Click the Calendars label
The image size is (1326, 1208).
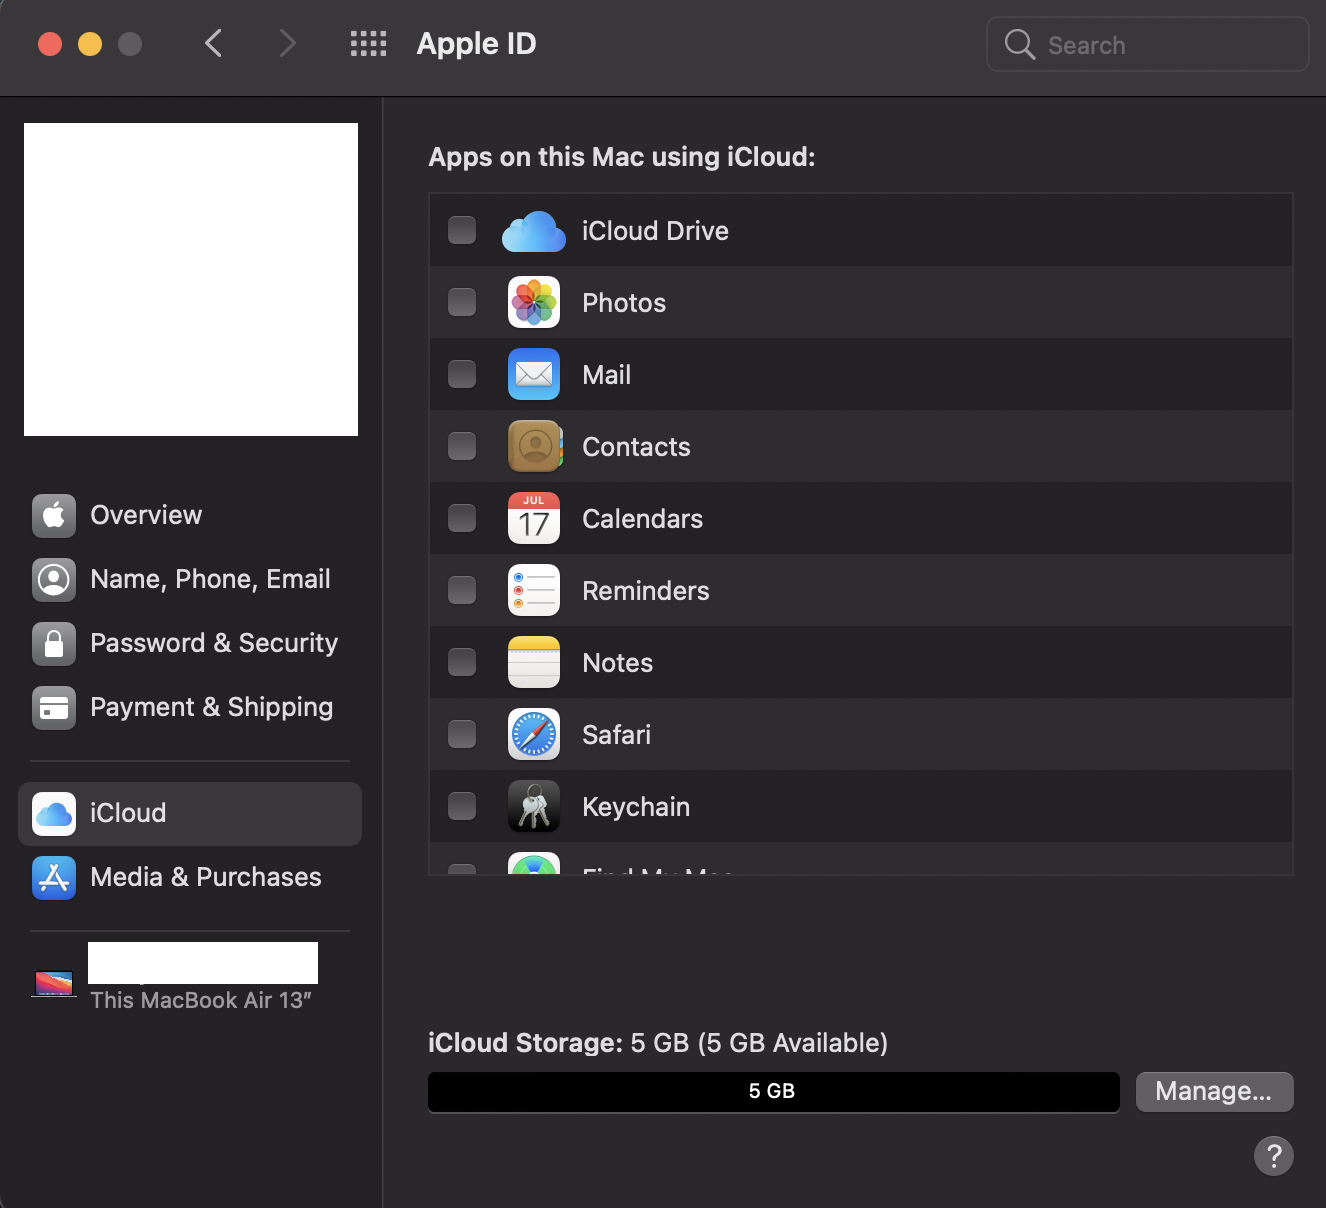click(642, 519)
